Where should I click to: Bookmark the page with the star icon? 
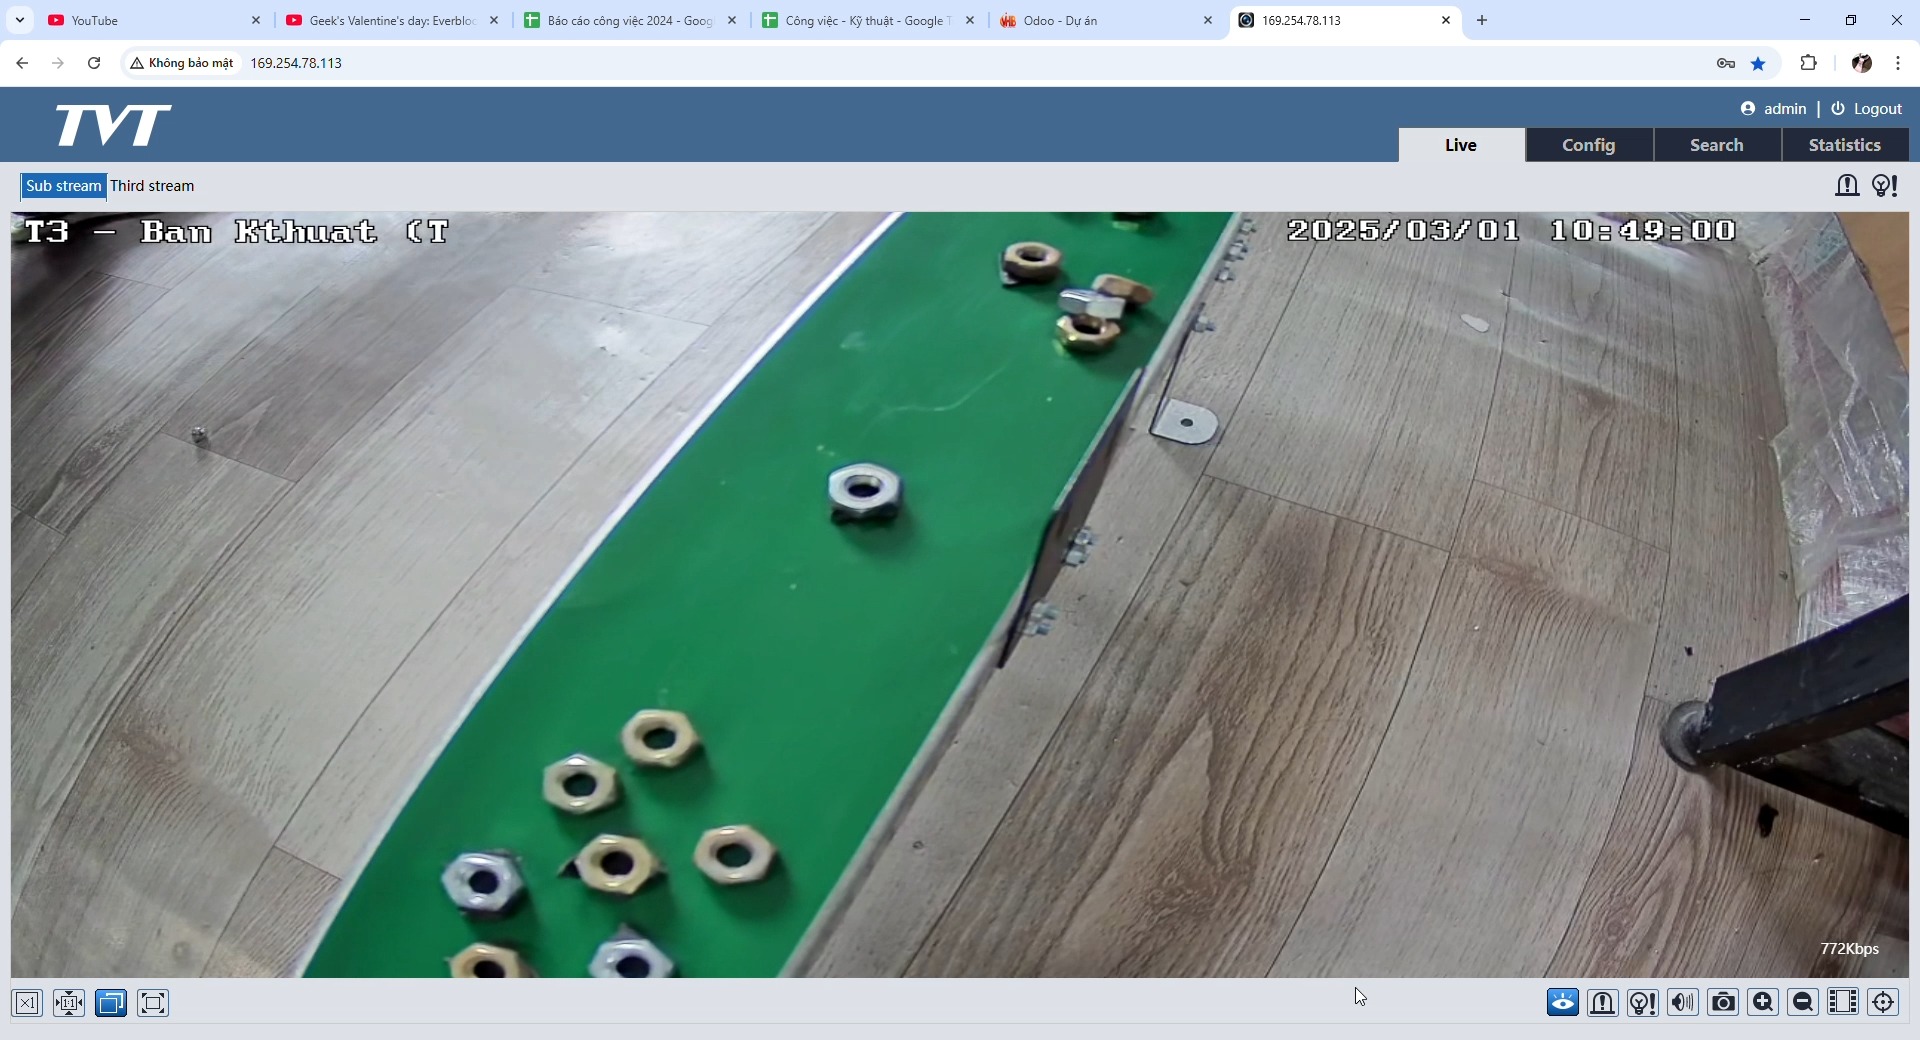click(1759, 62)
